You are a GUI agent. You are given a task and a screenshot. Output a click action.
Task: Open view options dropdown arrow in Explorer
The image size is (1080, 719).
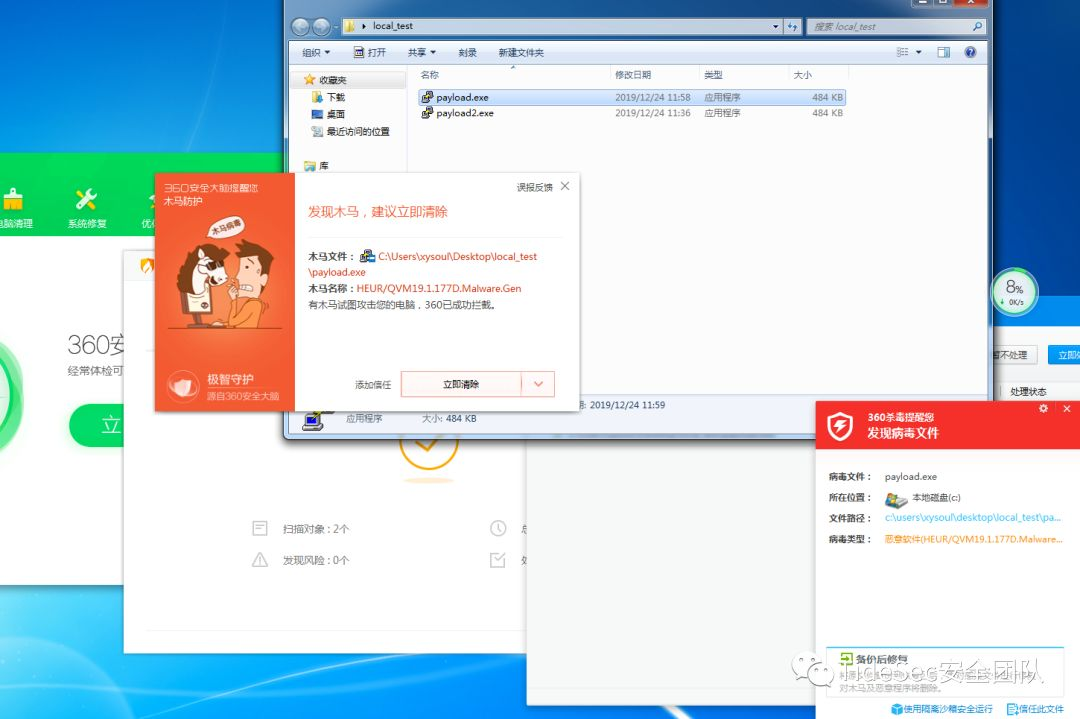918,52
